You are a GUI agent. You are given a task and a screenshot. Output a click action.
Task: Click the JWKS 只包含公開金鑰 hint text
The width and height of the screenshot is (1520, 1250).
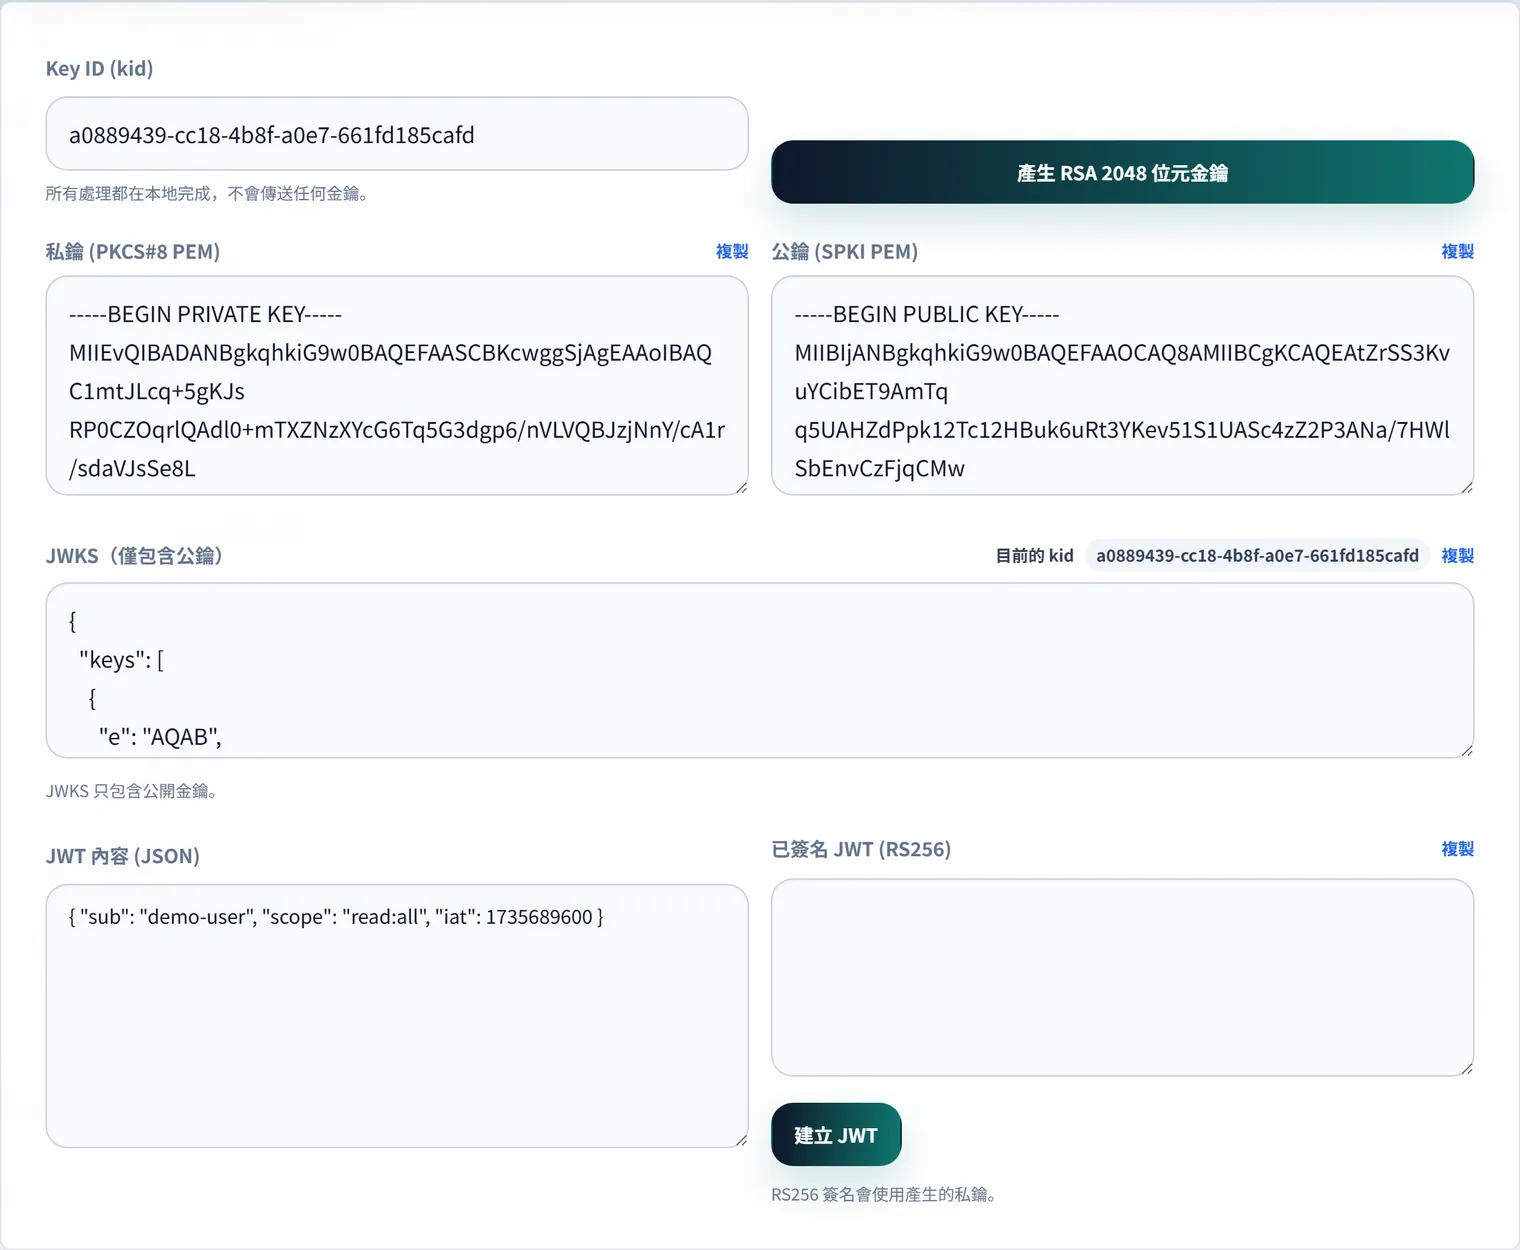pos(132,791)
